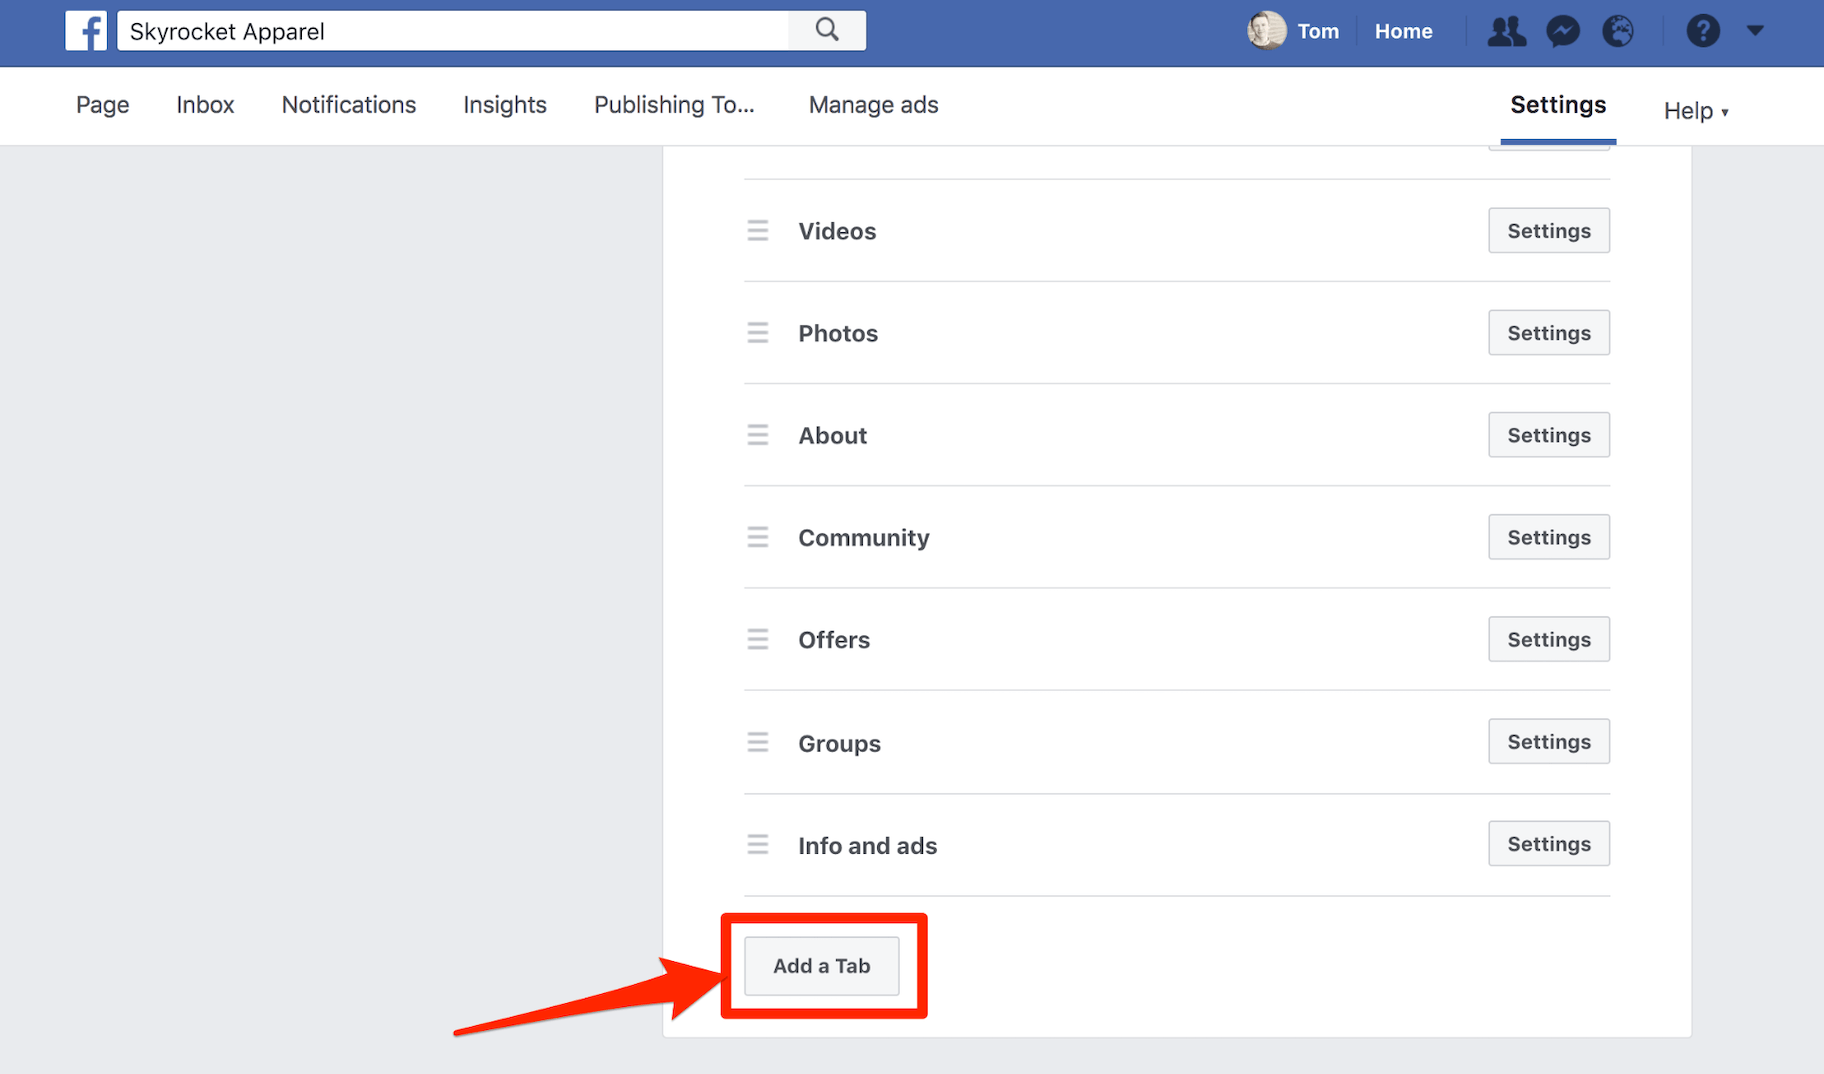Viewport: 1824px width, 1074px height.
Task: Click the Facebook home logo
Action: click(x=86, y=30)
